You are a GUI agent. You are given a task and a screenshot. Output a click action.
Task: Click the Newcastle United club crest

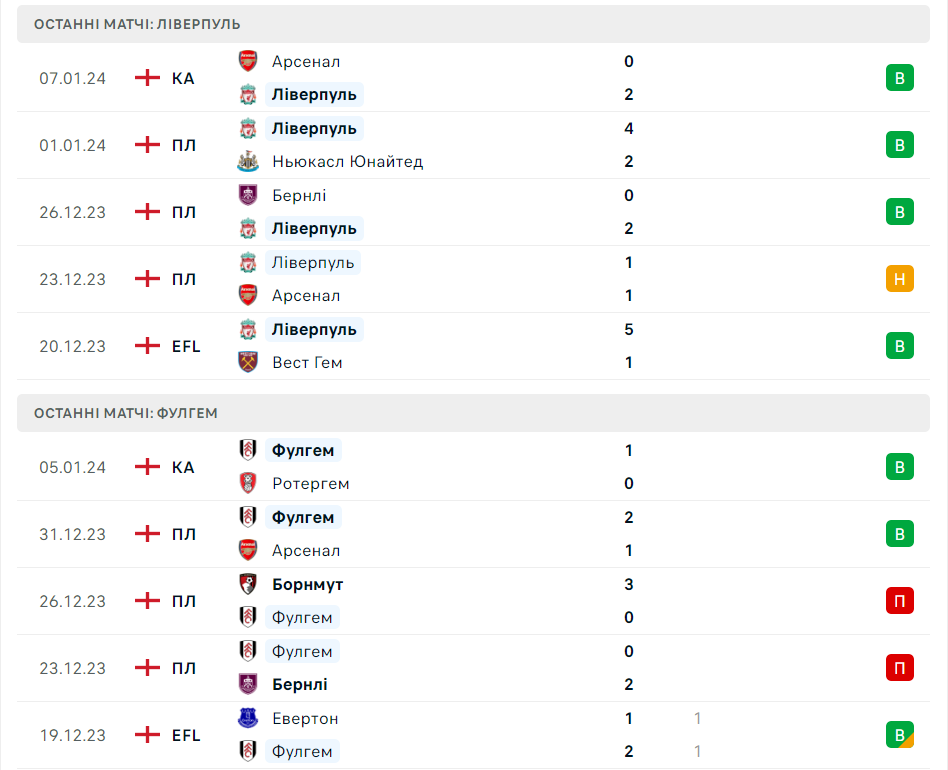pyautogui.click(x=248, y=162)
